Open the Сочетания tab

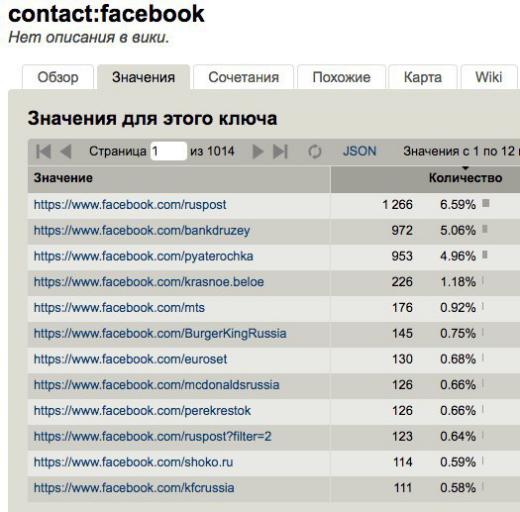point(244,77)
